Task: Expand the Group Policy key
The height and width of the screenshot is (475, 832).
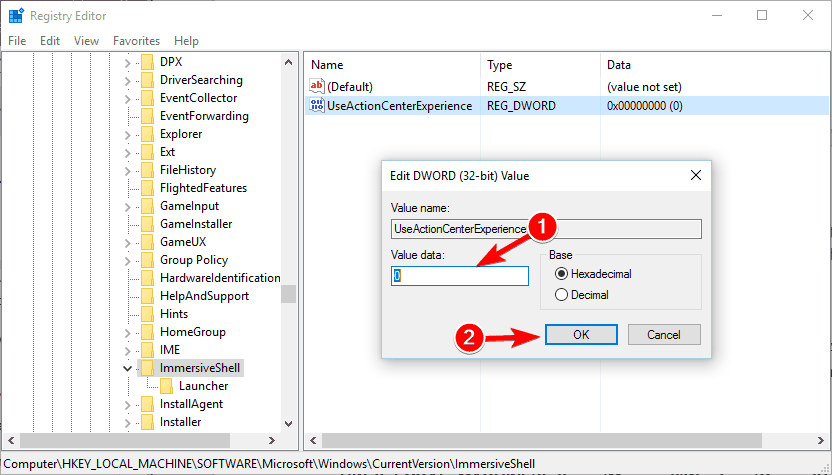Action: (x=127, y=262)
